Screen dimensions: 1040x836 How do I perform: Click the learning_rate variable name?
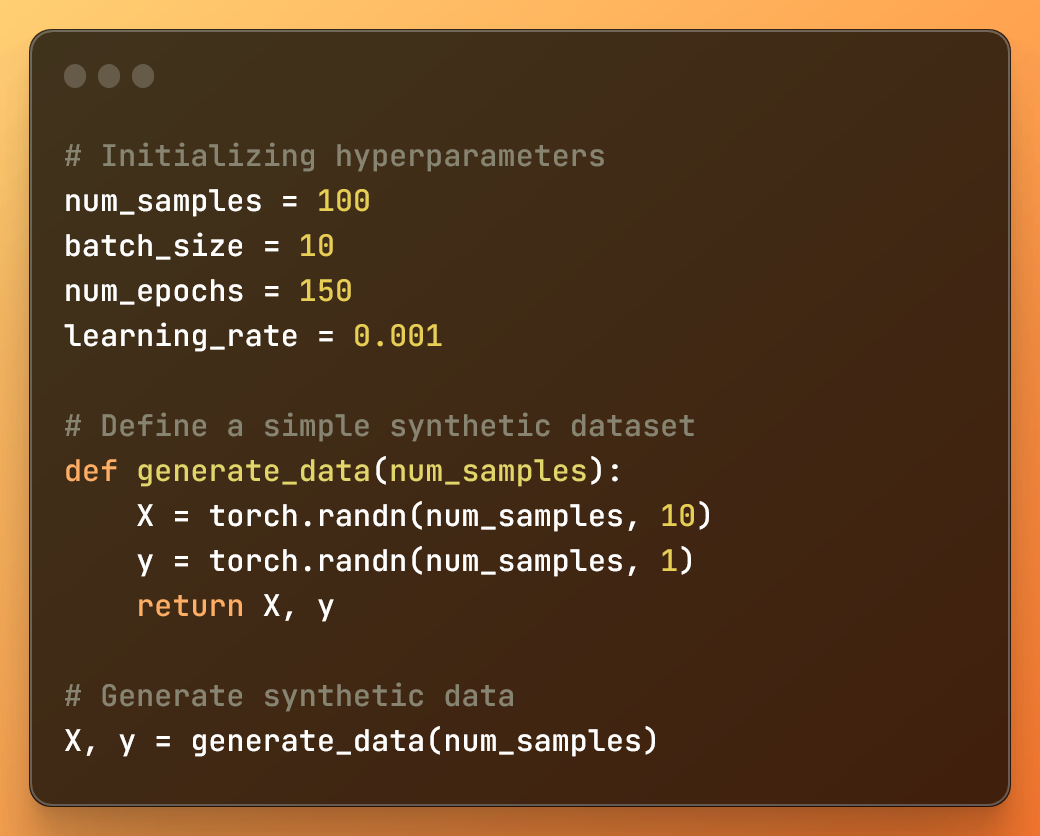click(181, 336)
